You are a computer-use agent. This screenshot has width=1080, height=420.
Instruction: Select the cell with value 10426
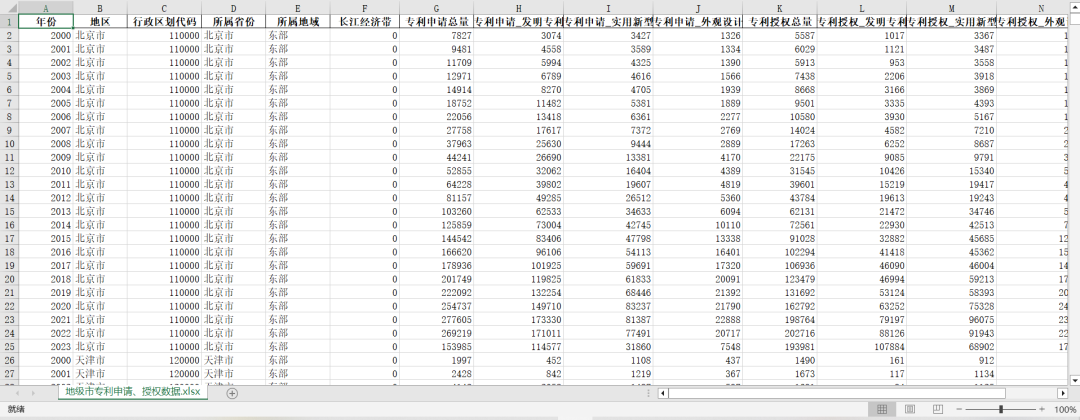click(862, 171)
